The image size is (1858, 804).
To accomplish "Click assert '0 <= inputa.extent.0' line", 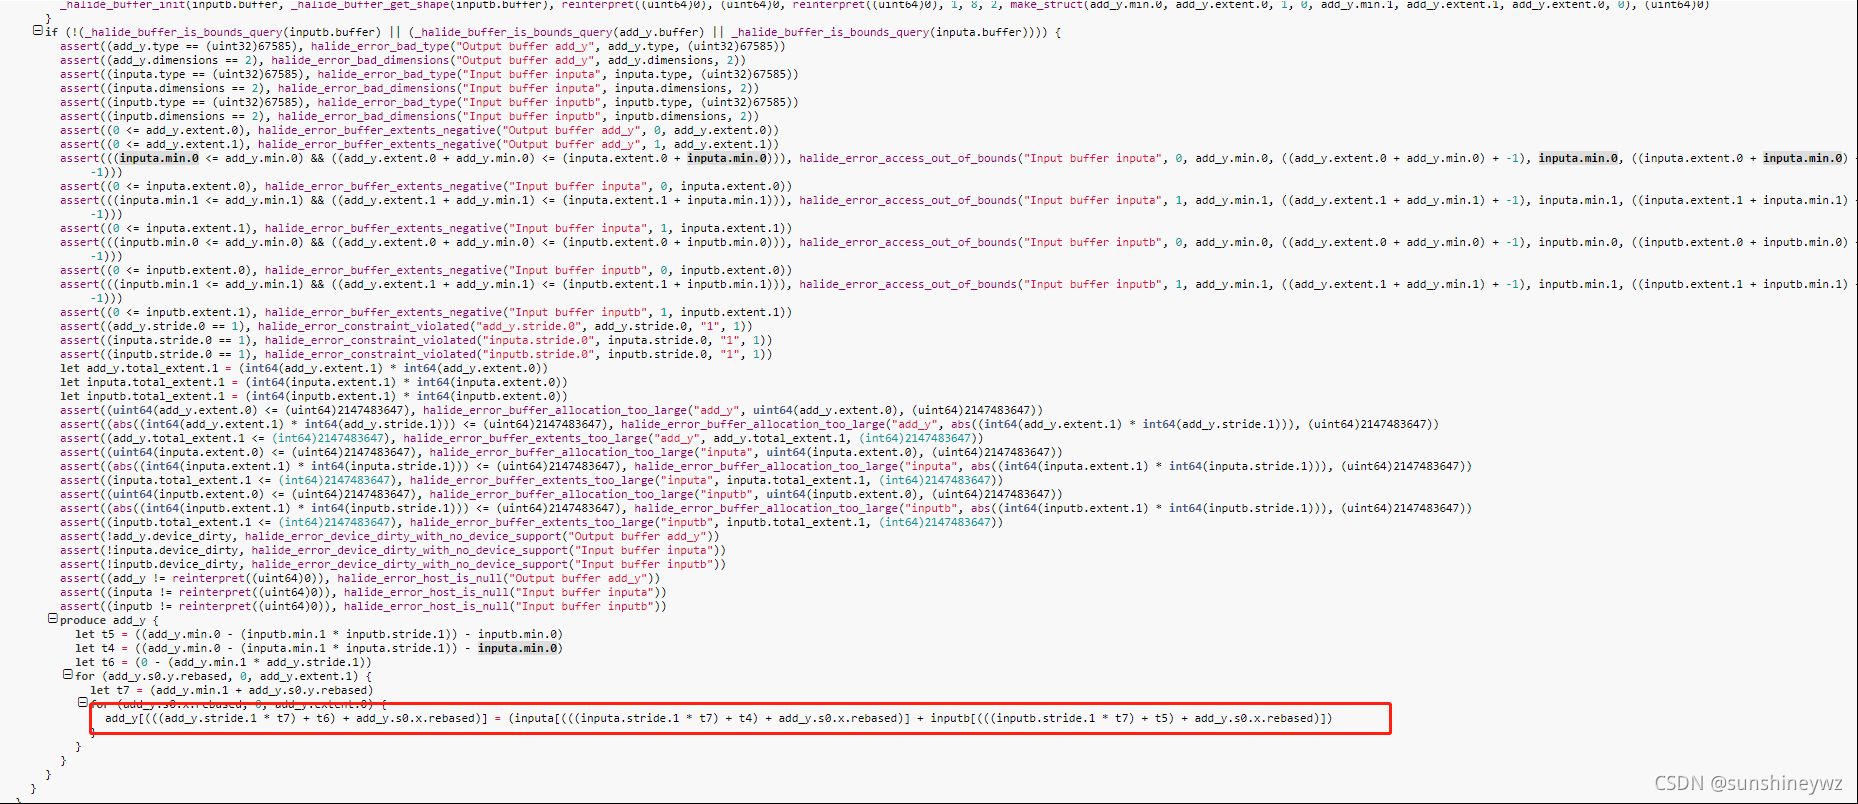I will pyautogui.click(x=426, y=186).
